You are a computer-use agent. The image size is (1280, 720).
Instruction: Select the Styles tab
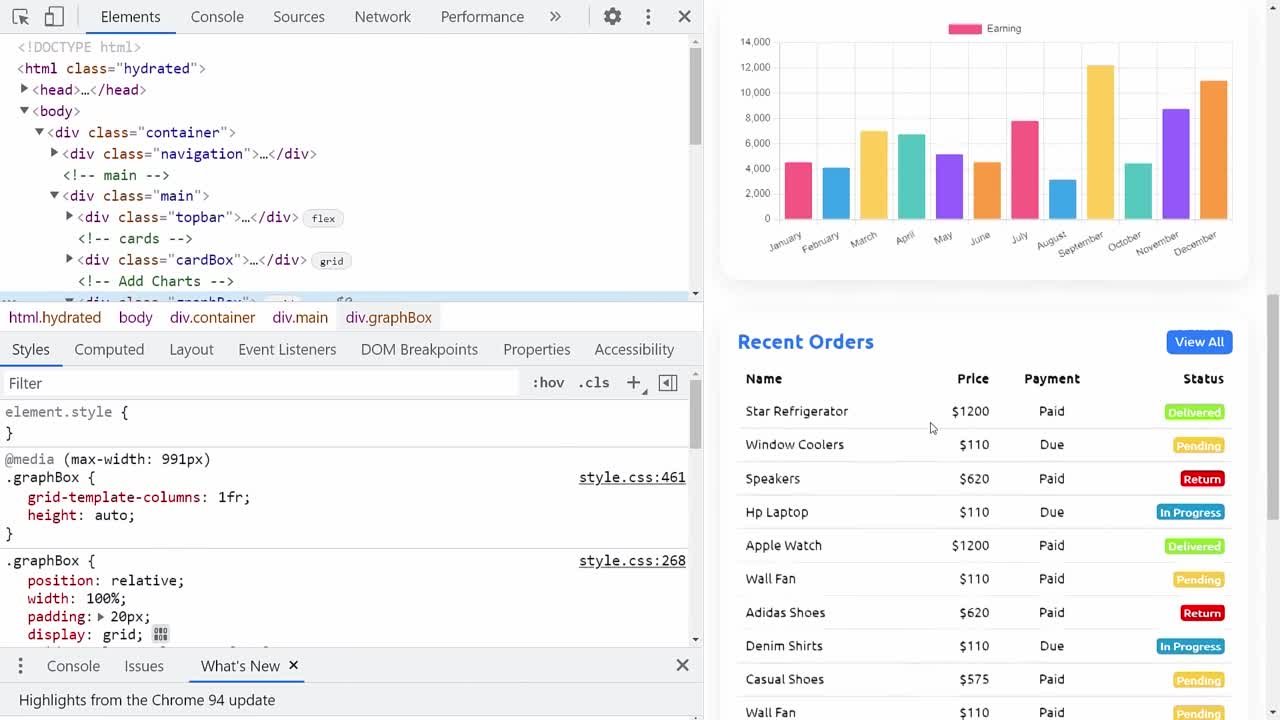tap(30, 349)
